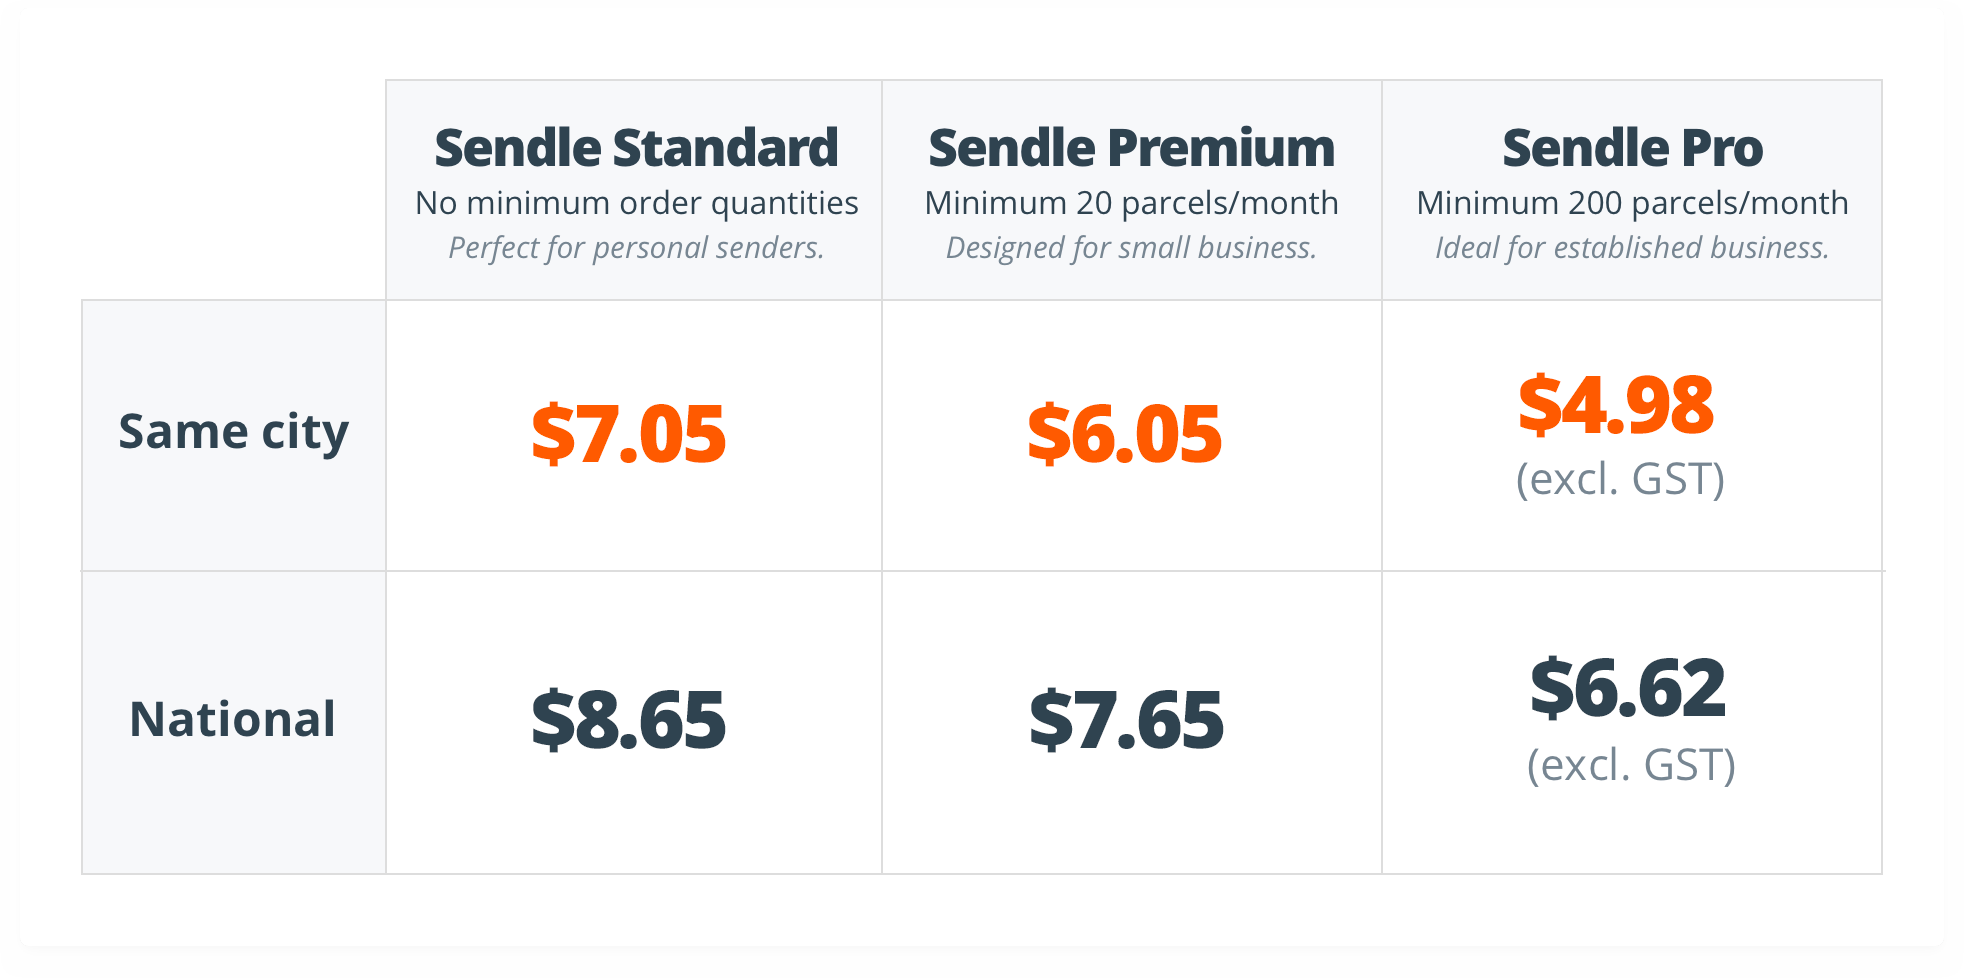Screen dimensions: 1964x978
Task: Select the National row label
Action: pos(233,719)
